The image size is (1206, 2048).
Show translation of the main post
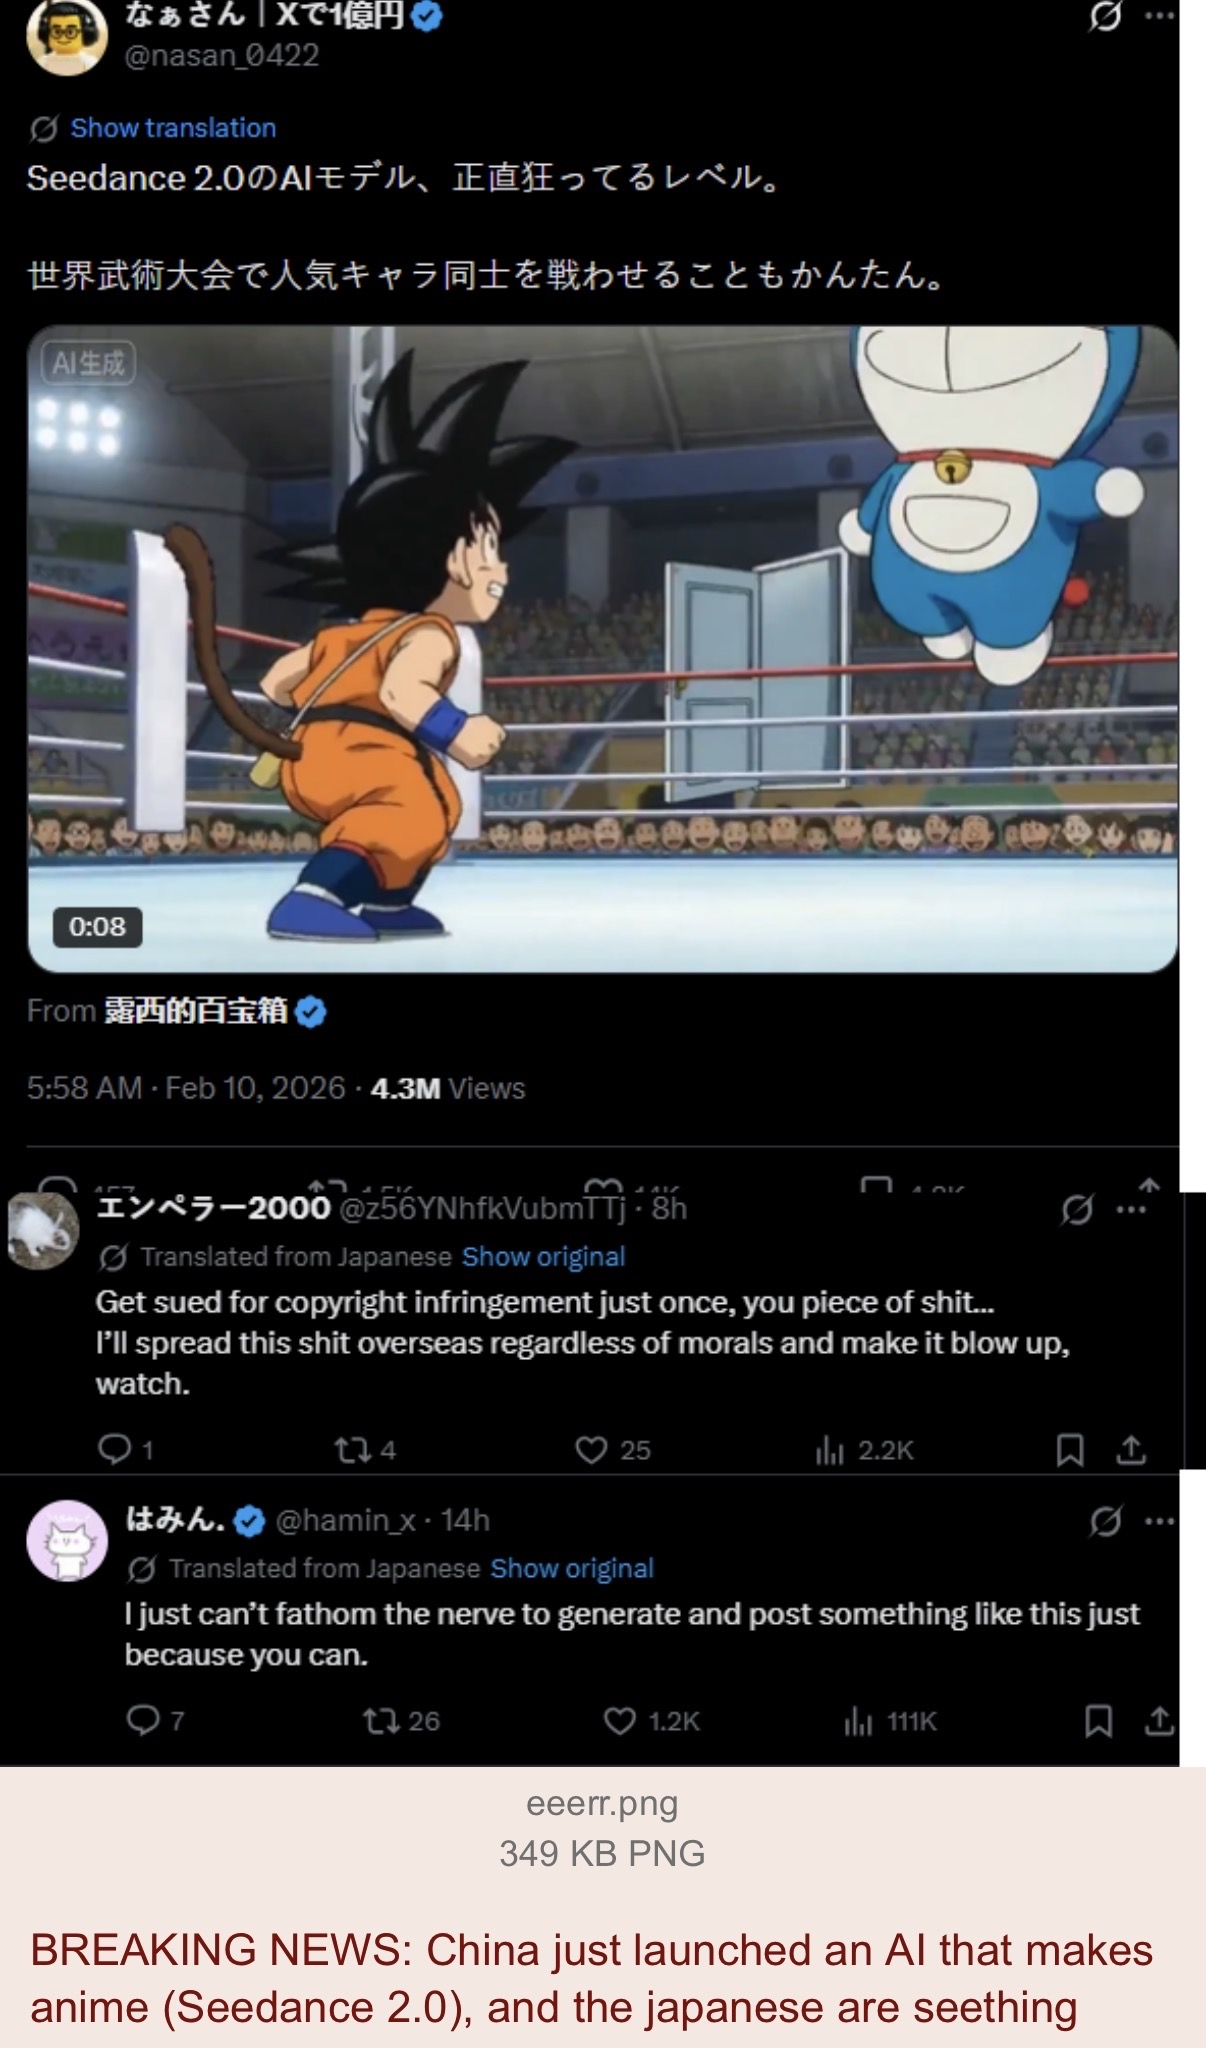[x=173, y=128]
